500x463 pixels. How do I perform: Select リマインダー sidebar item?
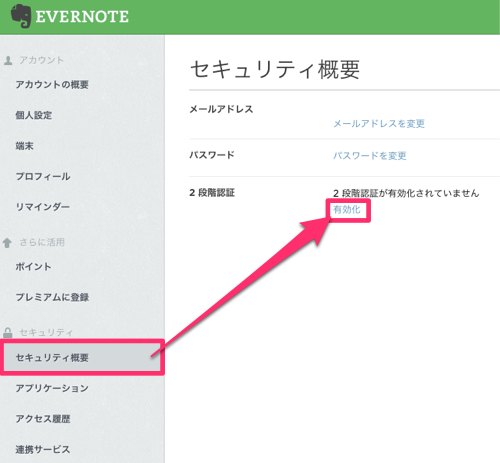pyautogui.click(x=43, y=207)
